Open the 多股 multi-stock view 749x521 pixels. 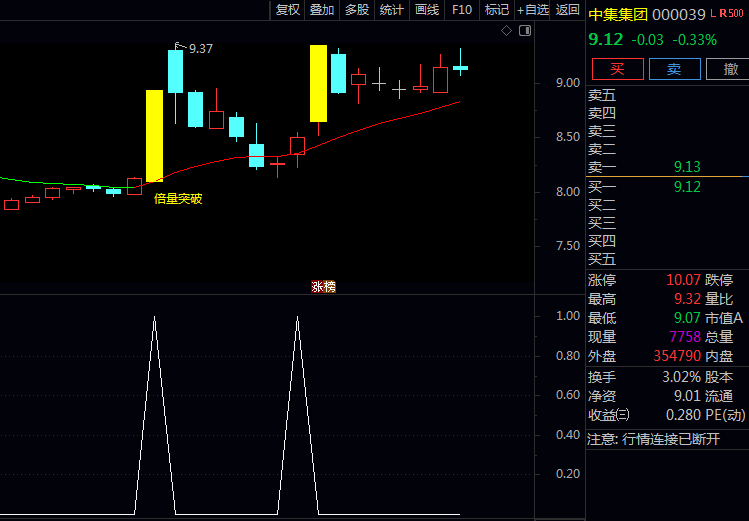tap(357, 10)
